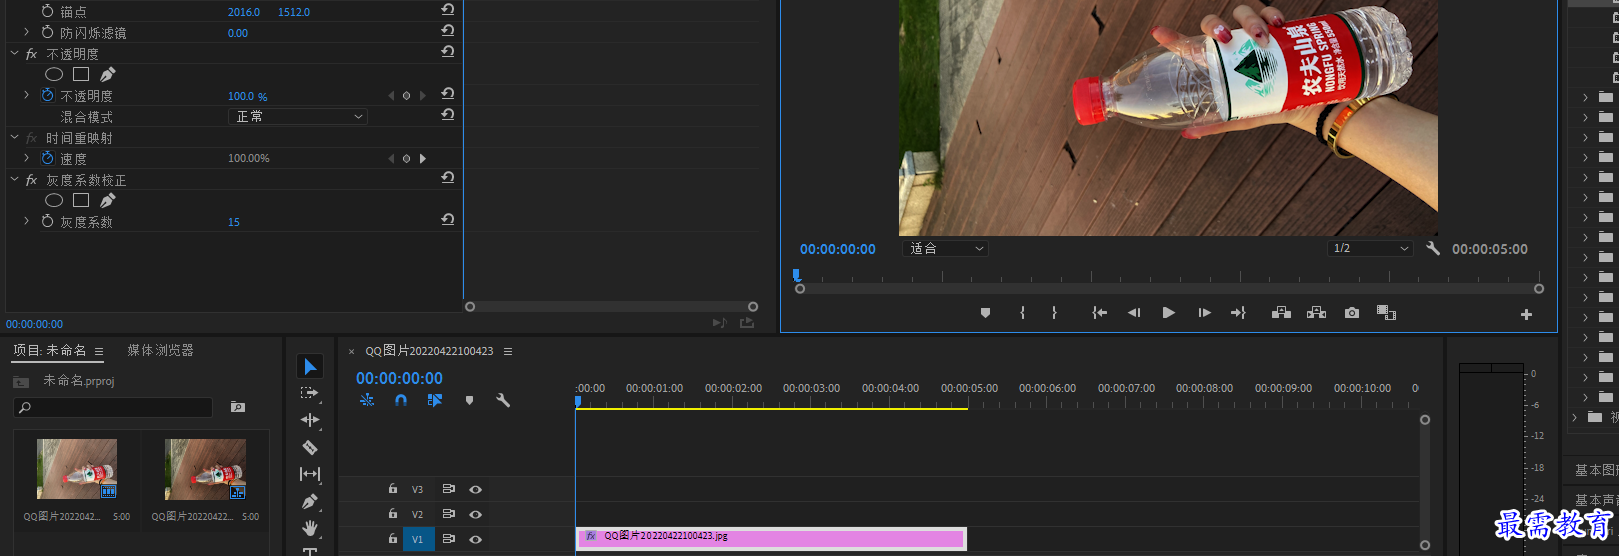Select the Track Select Forward tool
This screenshot has width=1619, height=556.
click(x=310, y=393)
